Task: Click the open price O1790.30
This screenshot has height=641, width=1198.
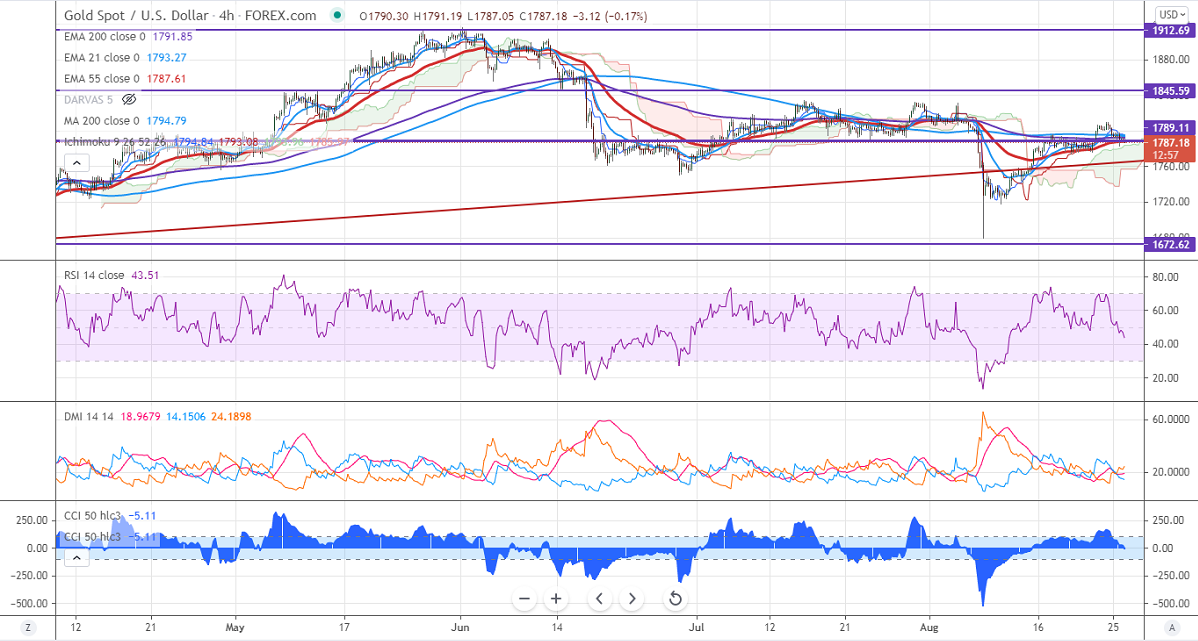Action: (384, 16)
